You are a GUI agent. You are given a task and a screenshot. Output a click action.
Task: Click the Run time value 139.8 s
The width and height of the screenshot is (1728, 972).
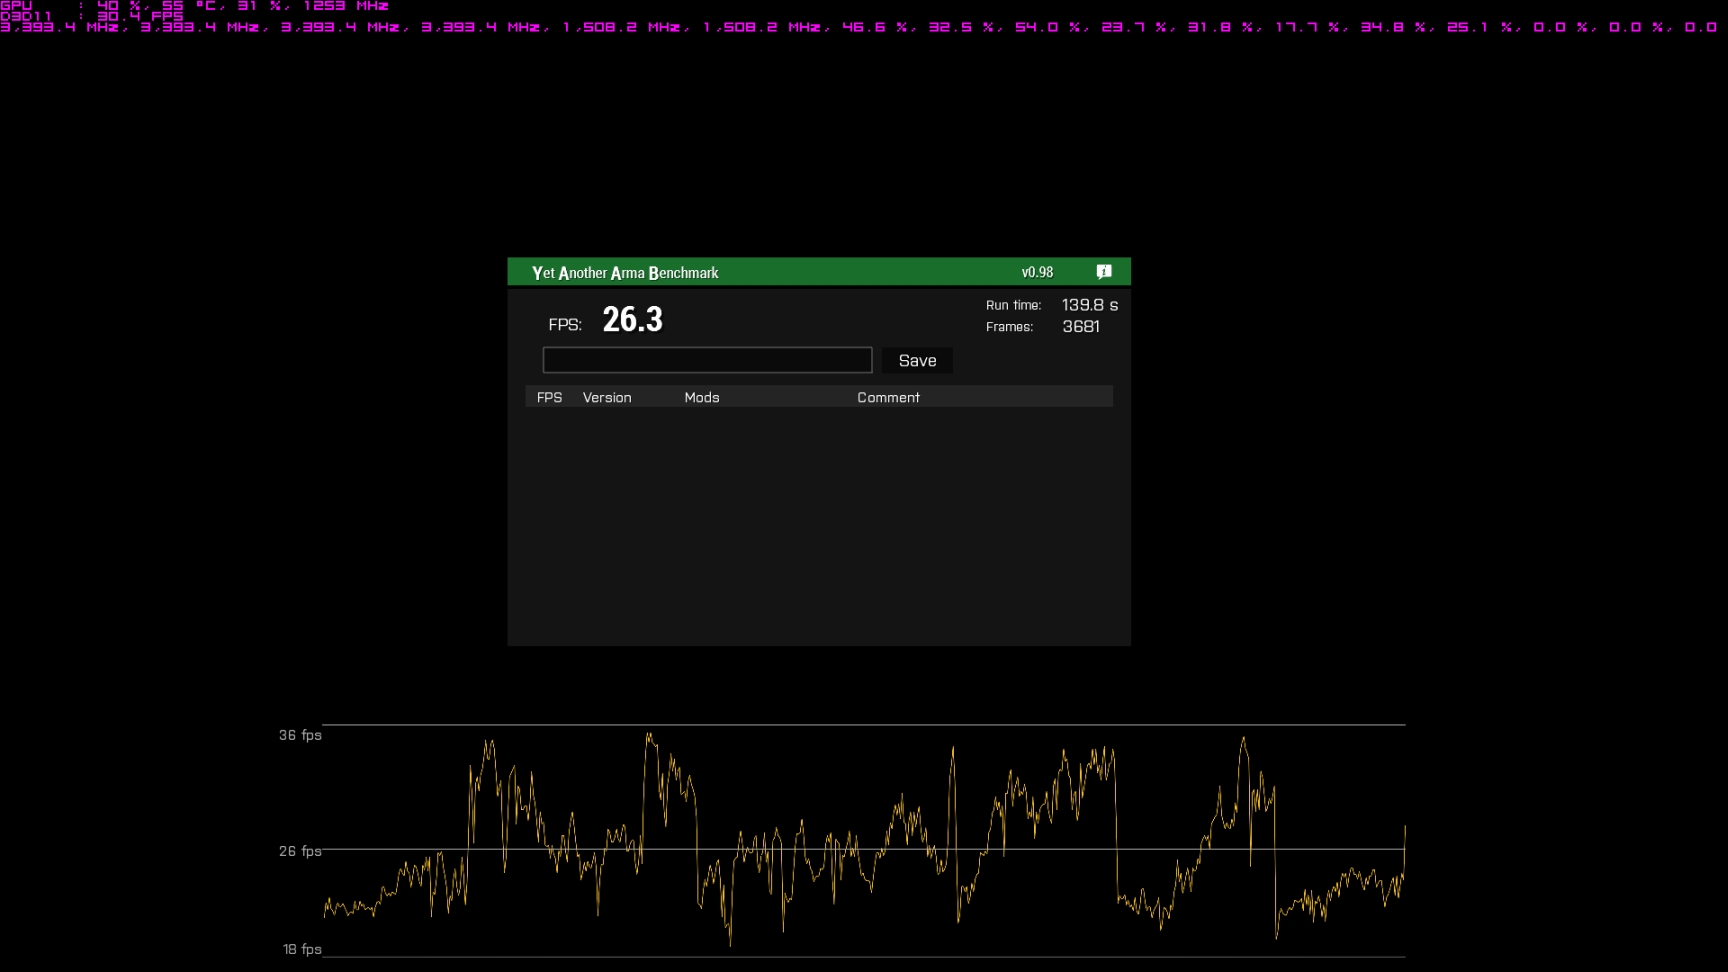[1090, 305]
